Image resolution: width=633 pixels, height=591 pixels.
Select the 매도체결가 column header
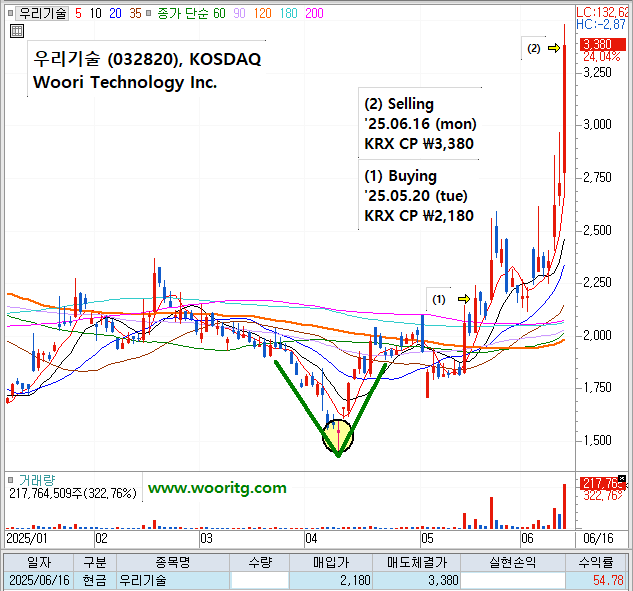417,562
